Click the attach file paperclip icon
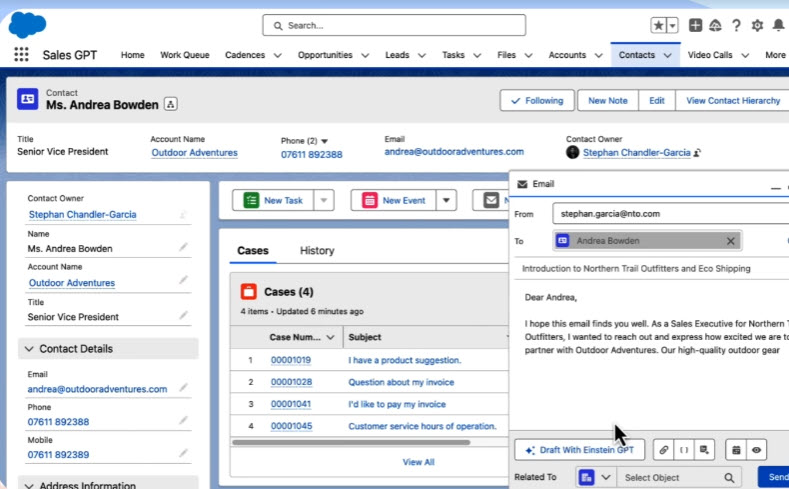789x489 pixels. 663,450
